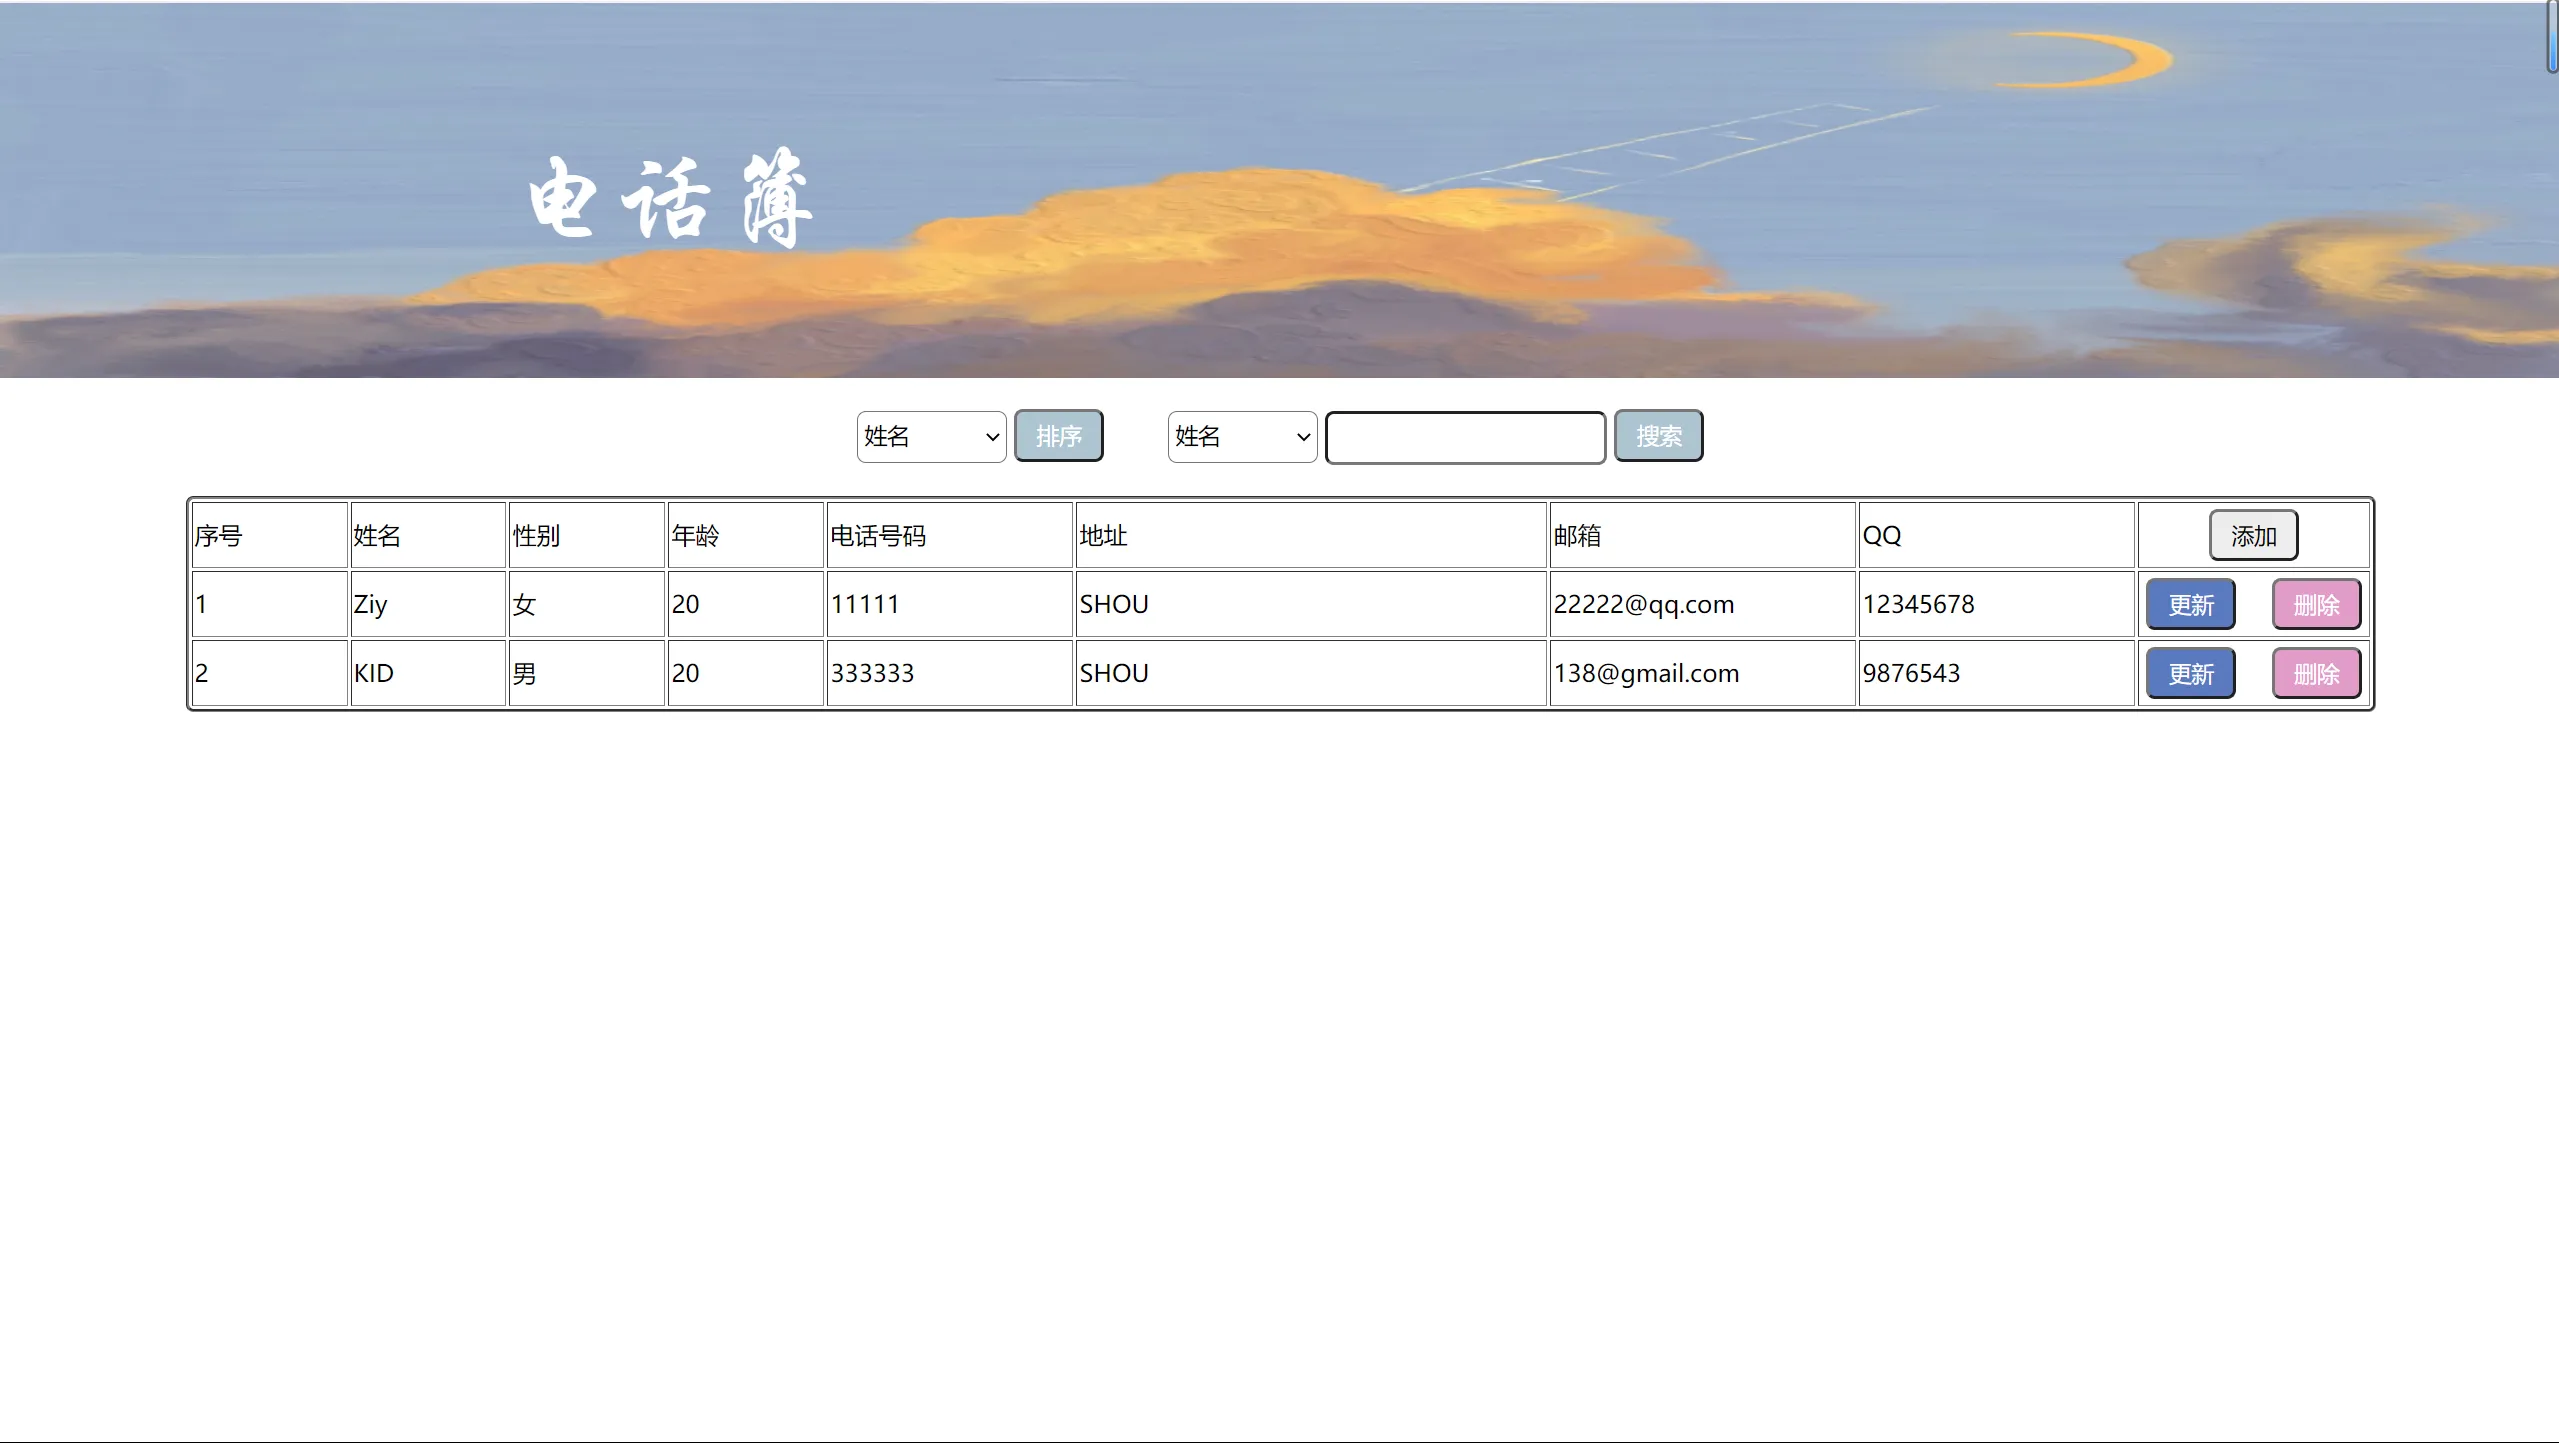This screenshot has height=1443, width=2559.
Task: Click the age cell 20 in Ziy's row
Action: 746,604
